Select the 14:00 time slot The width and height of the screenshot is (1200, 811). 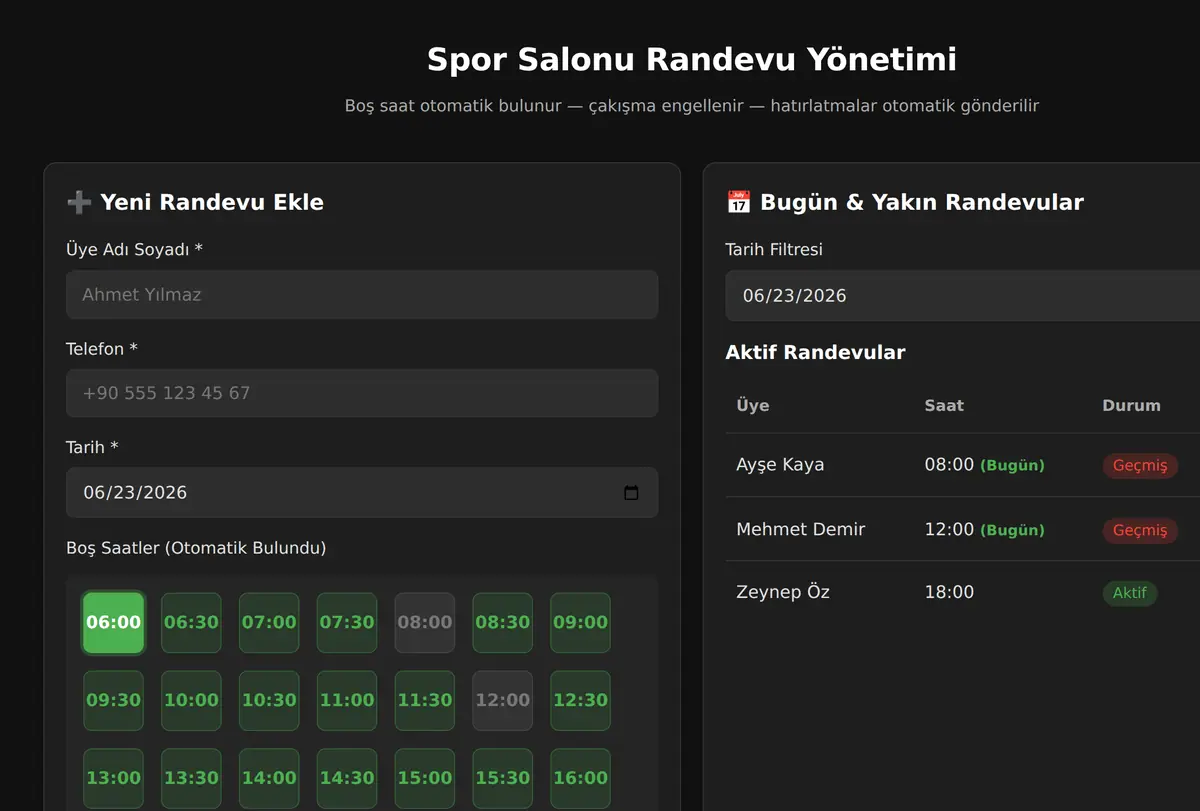point(269,778)
